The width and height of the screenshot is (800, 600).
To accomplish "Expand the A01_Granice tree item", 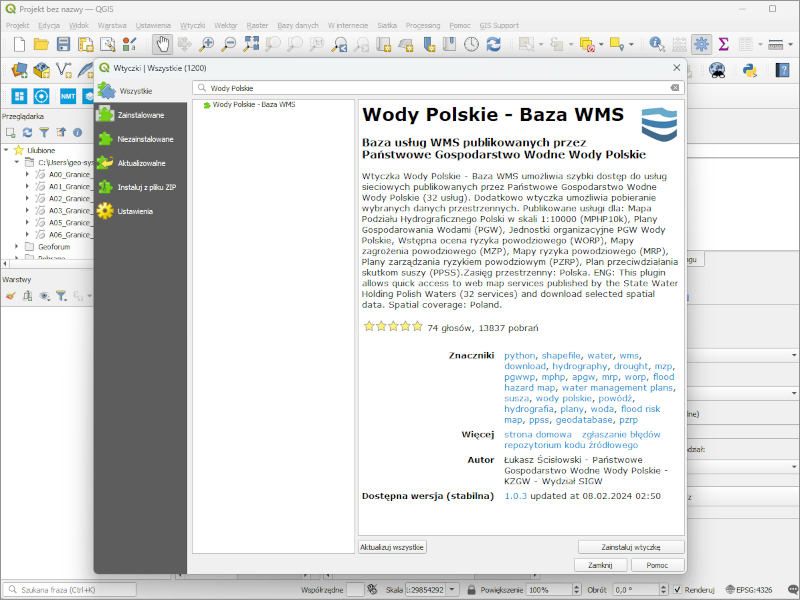I will click(27, 186).
